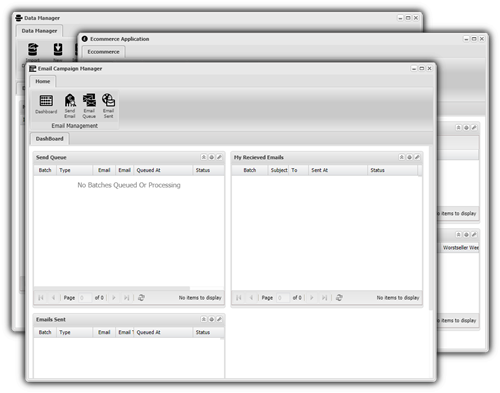Viewport: 500px width, 393px height.
Task: Open the Email Sent ribbon icon
Action: (108, 106)
